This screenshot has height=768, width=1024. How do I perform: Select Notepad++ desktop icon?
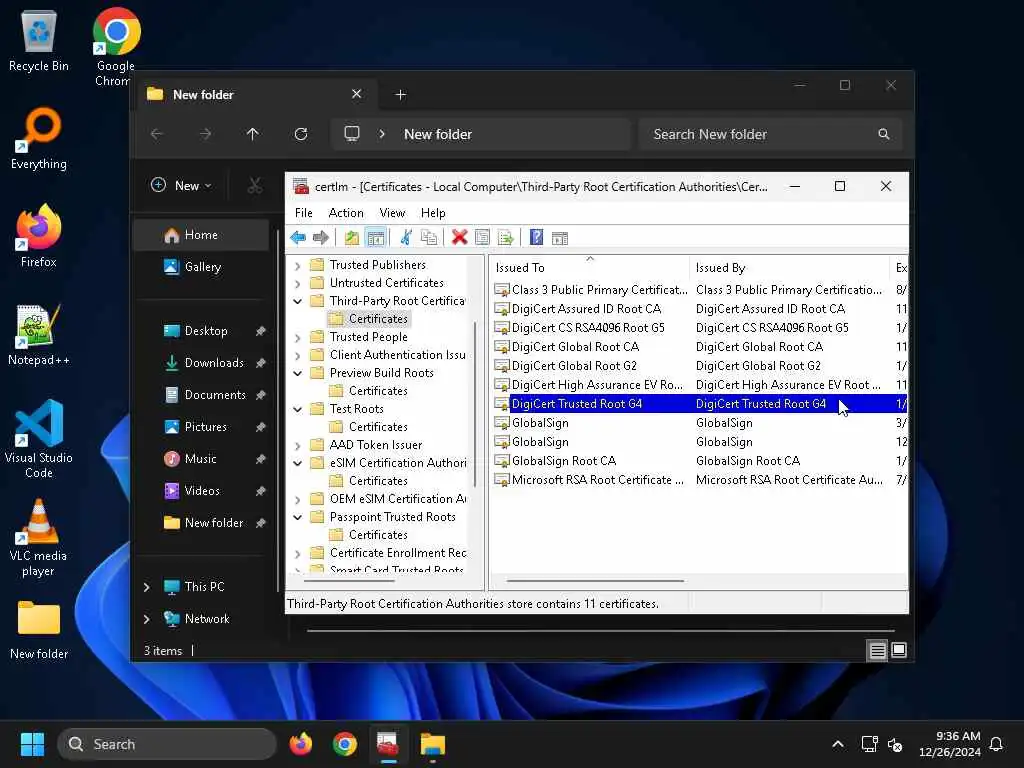39,334
